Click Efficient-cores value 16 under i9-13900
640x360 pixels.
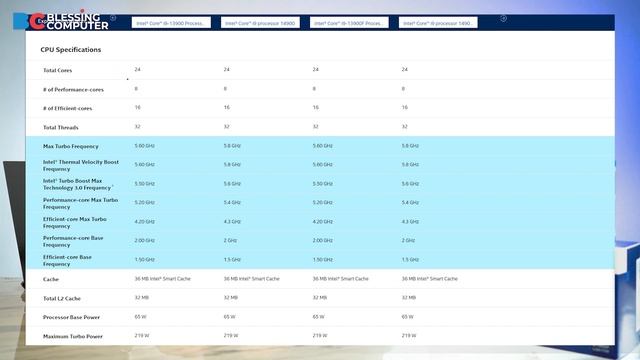tap(138, 107)
